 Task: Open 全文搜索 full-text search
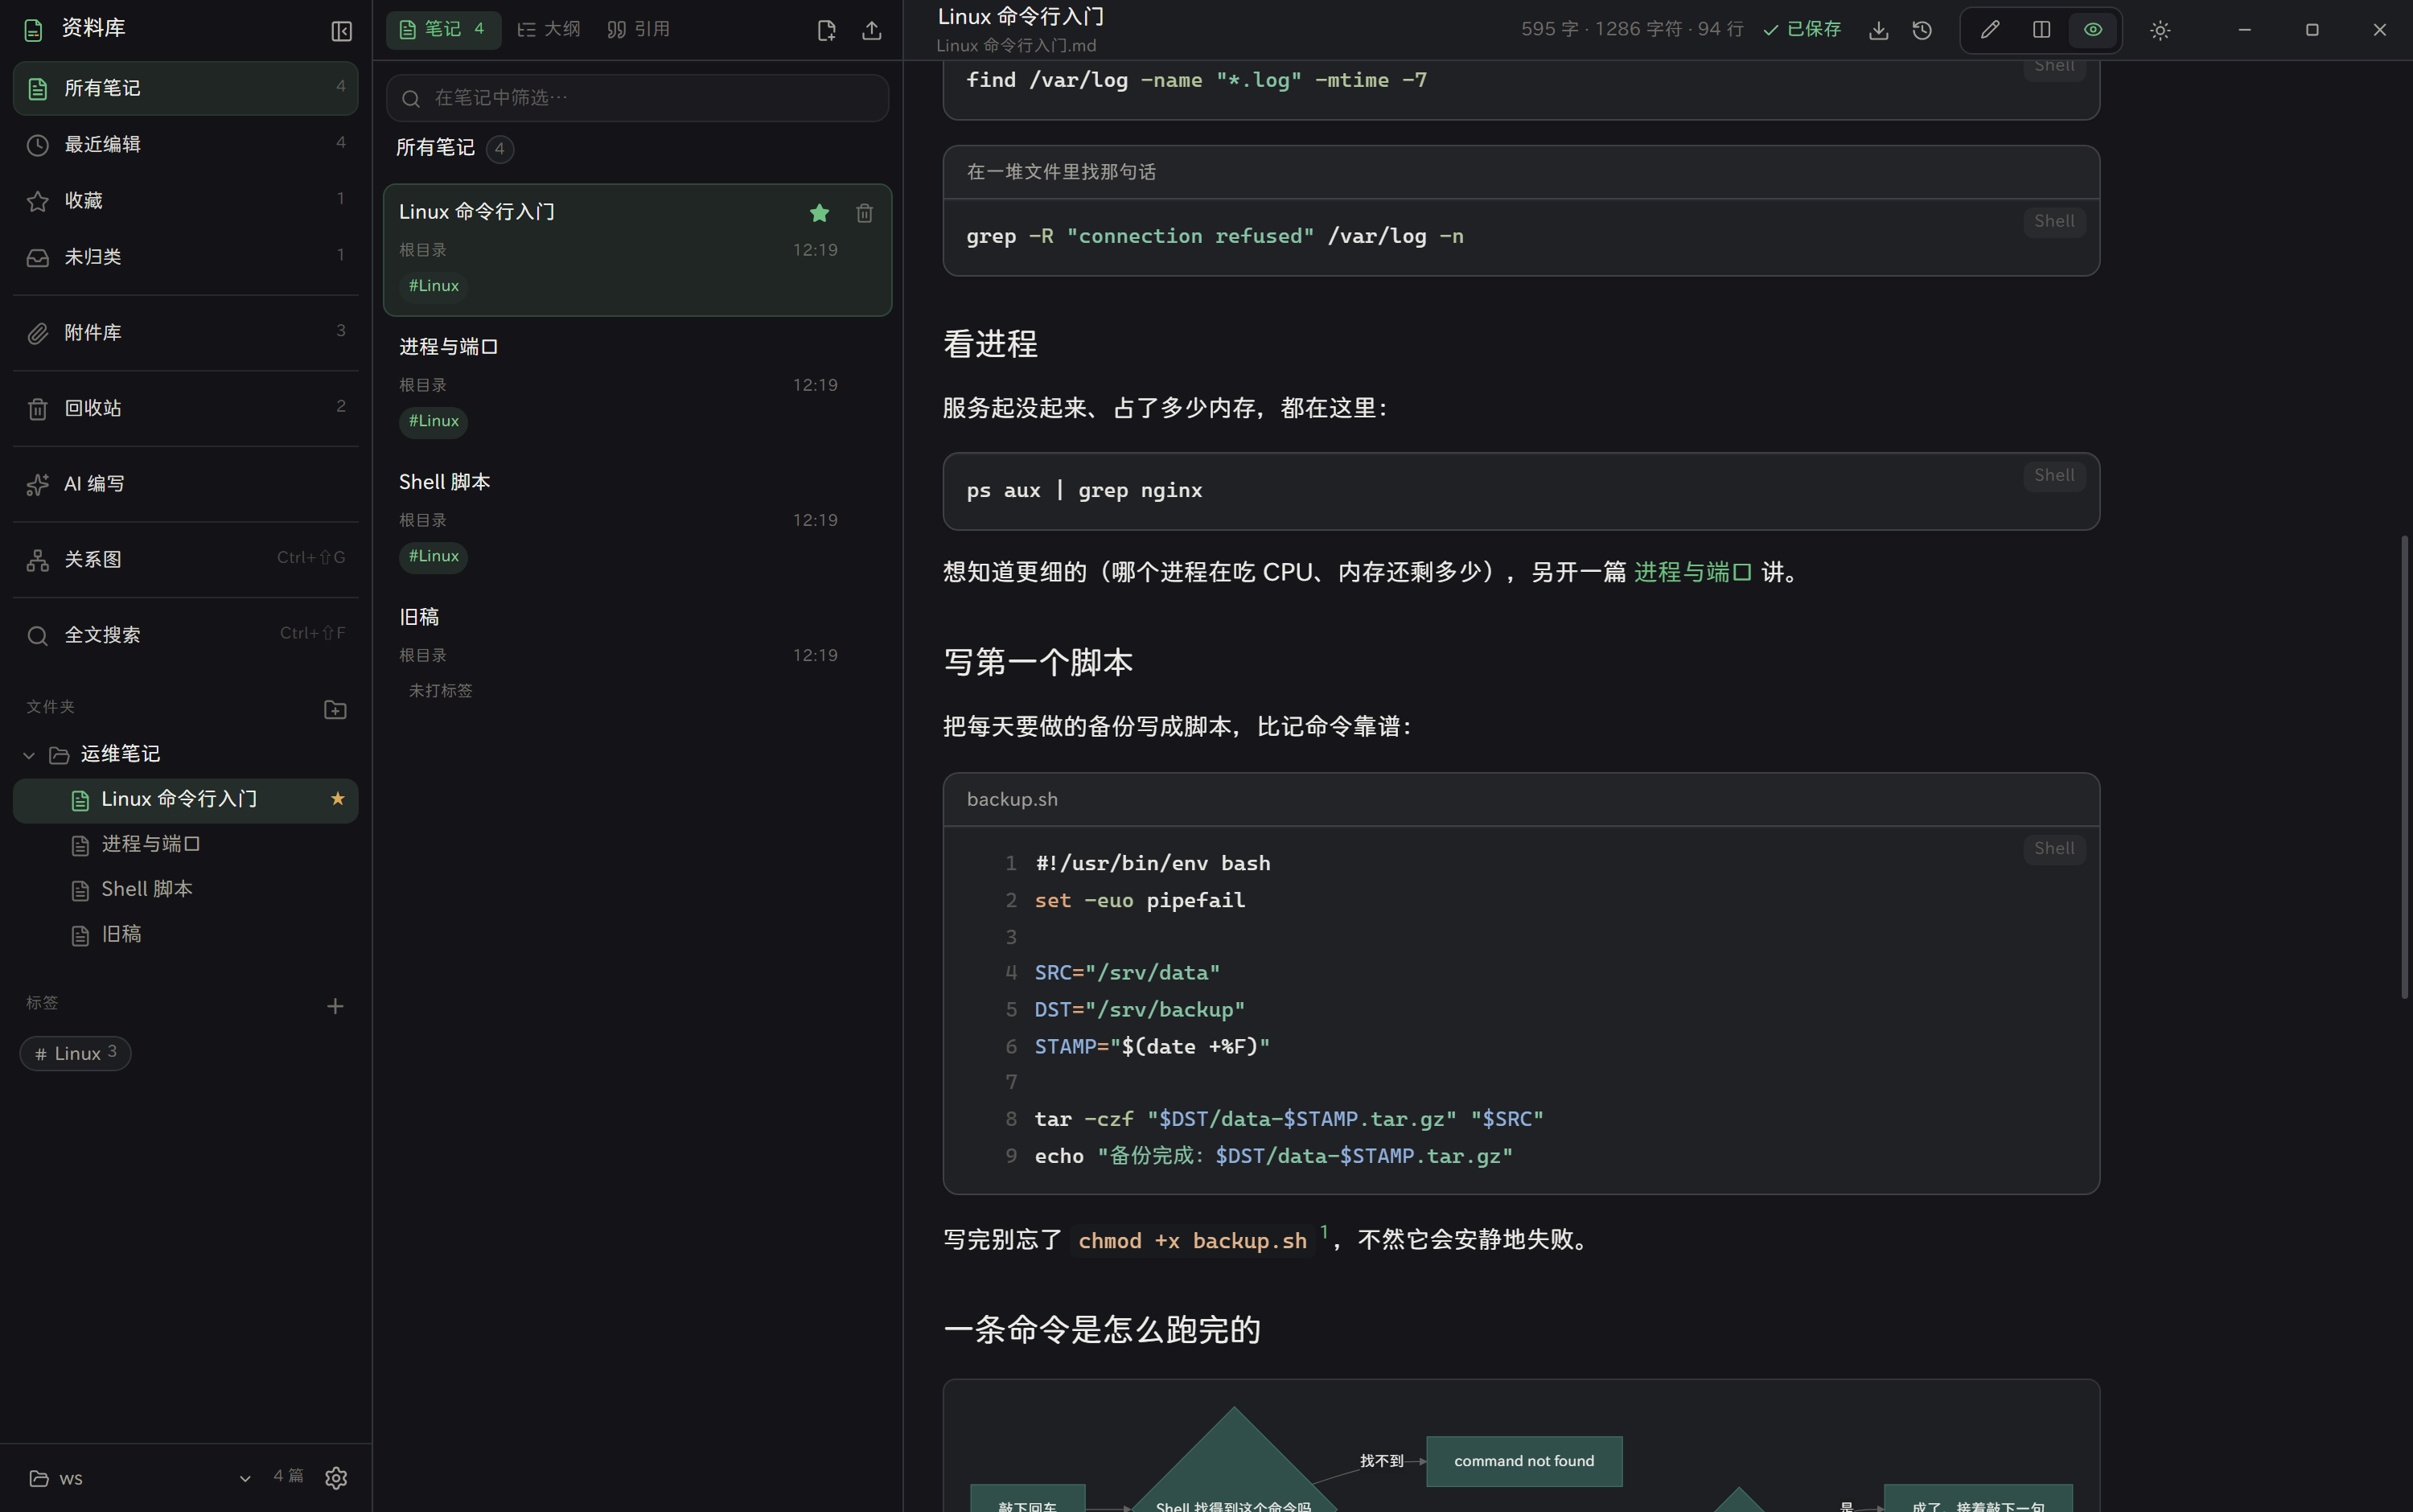coord(186,635)
